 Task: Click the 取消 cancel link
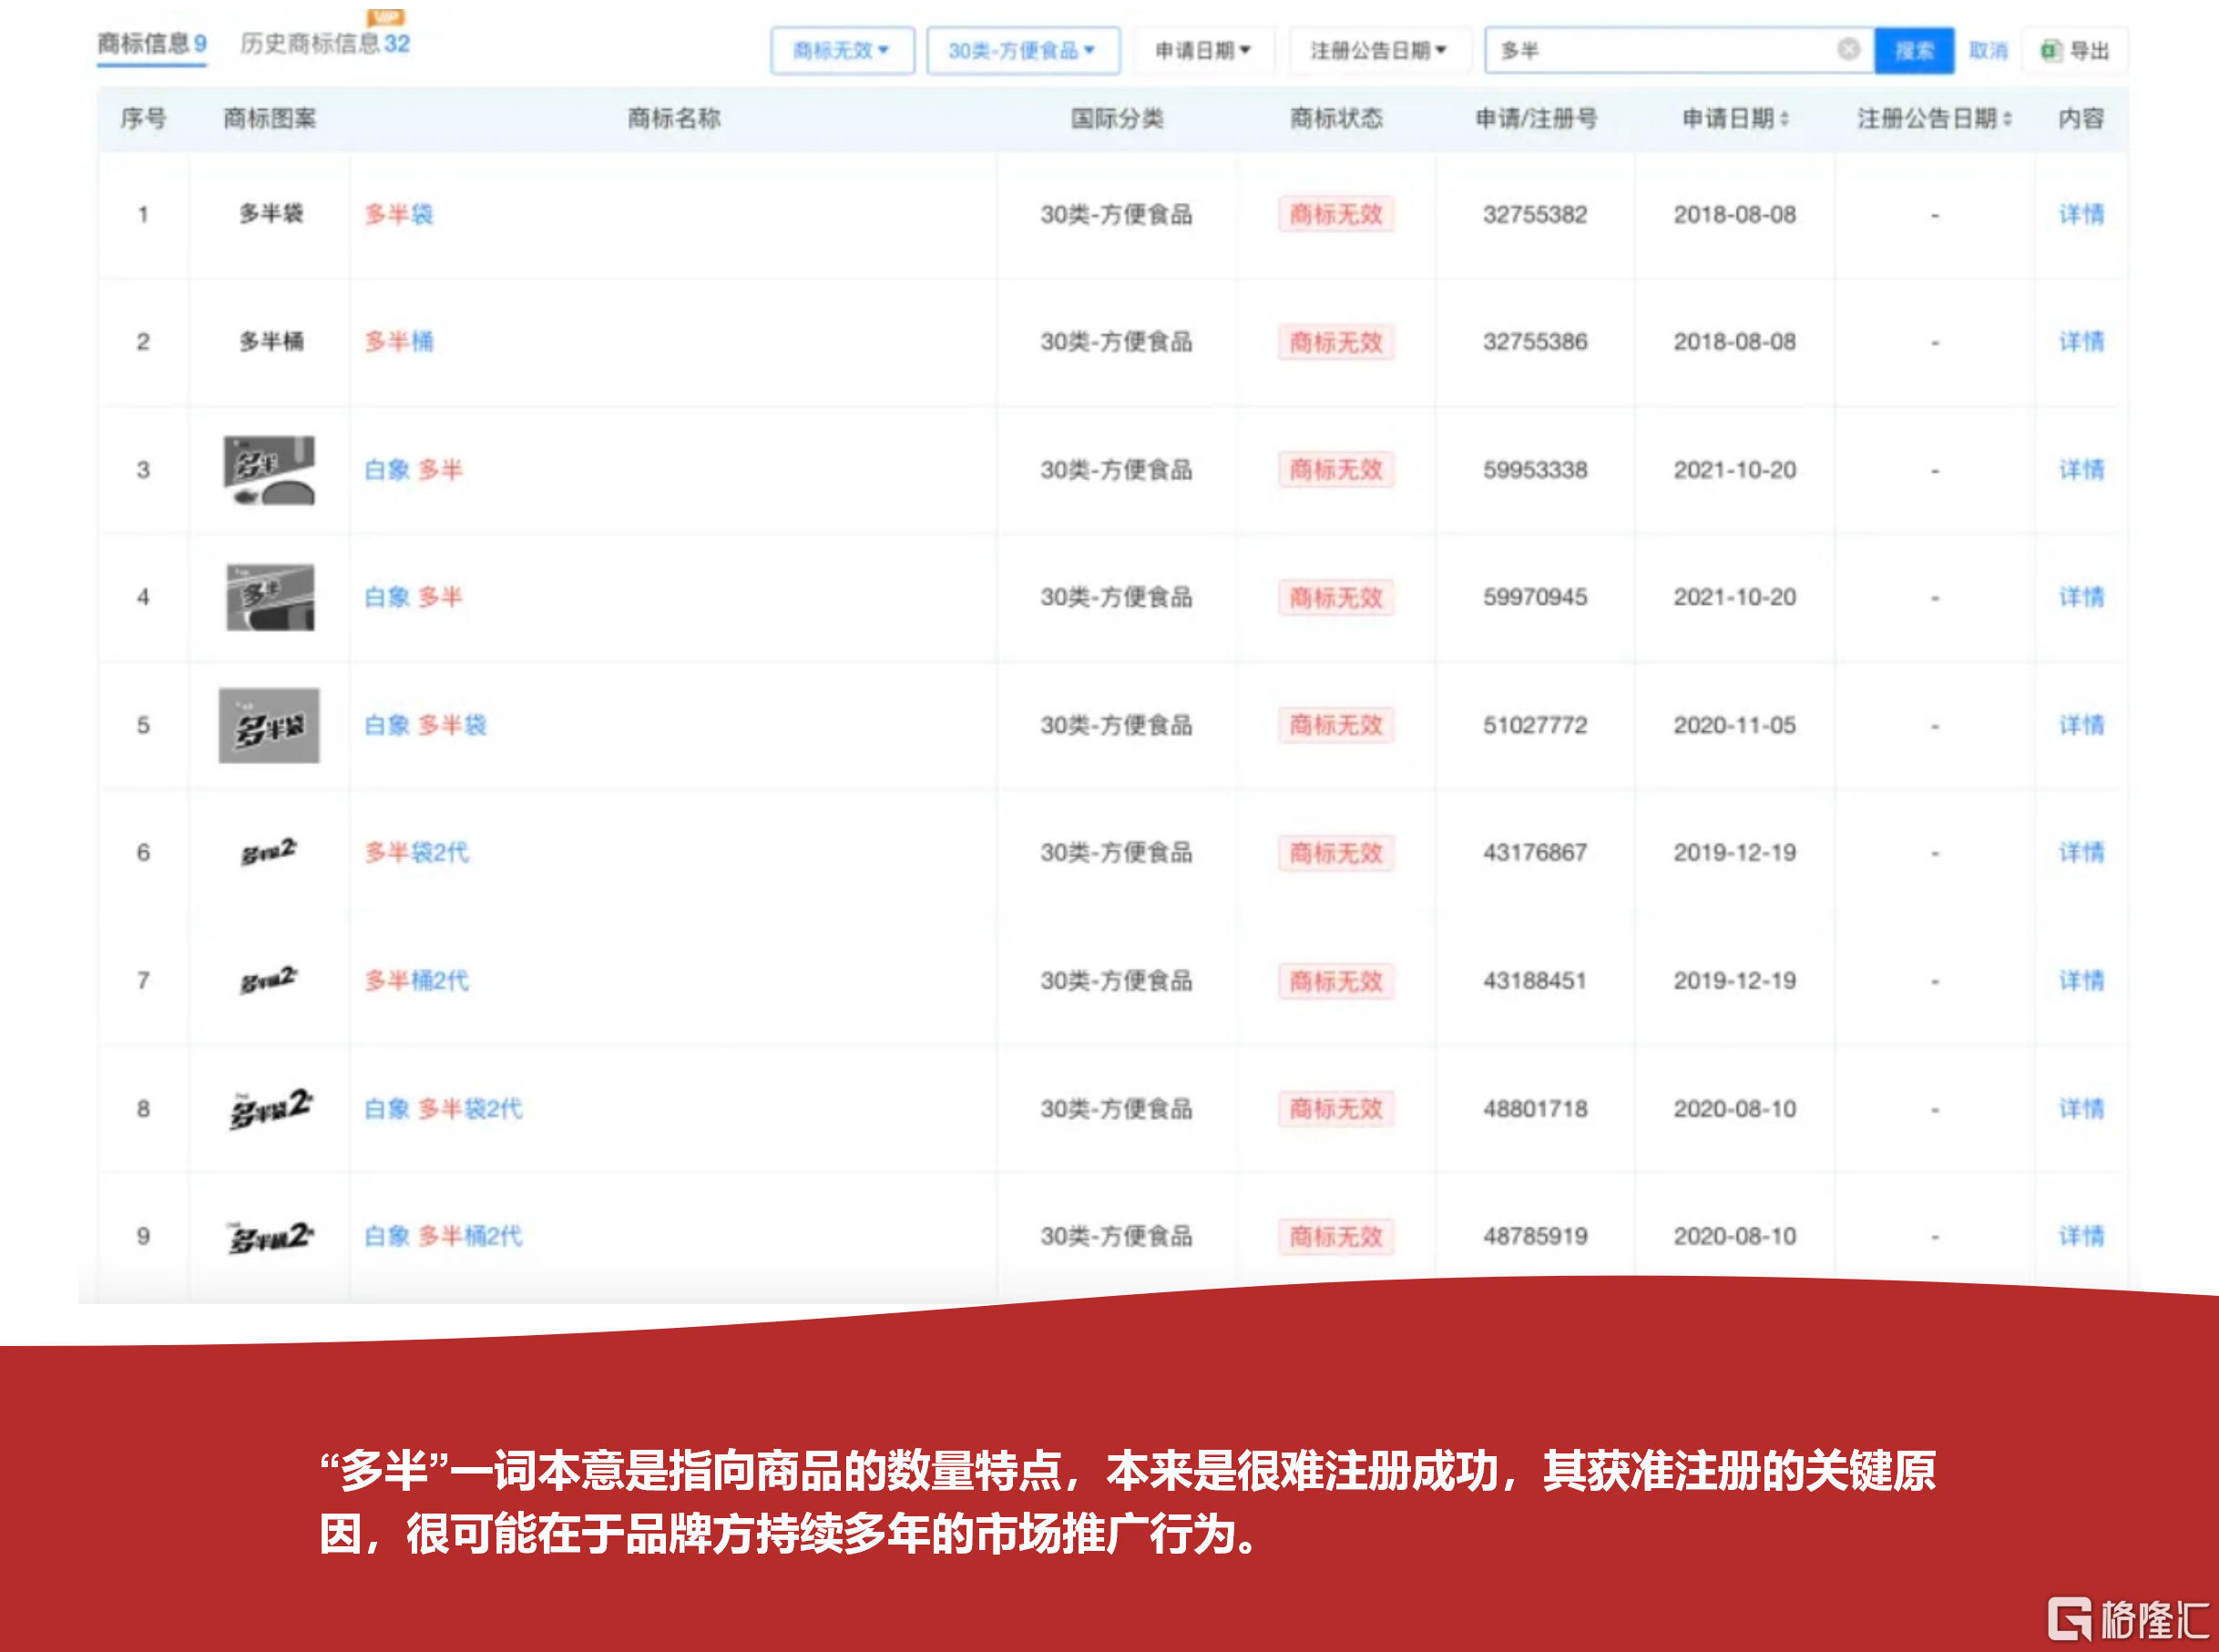1988,50
